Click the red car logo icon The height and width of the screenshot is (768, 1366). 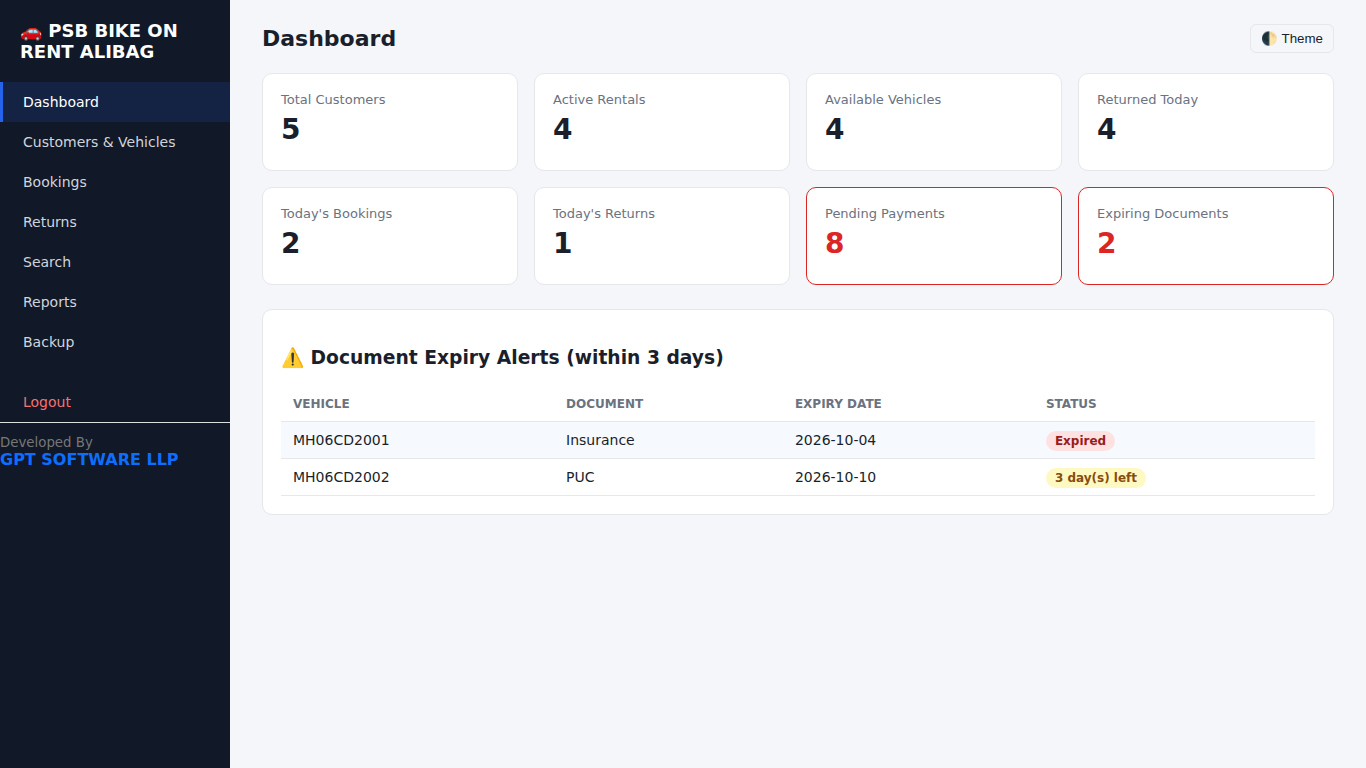point(31,31)
